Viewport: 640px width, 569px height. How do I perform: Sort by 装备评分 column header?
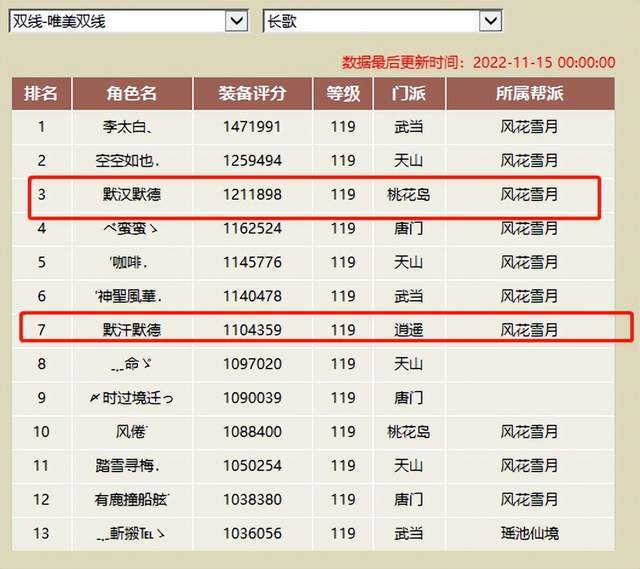click(x=252, y=93)
